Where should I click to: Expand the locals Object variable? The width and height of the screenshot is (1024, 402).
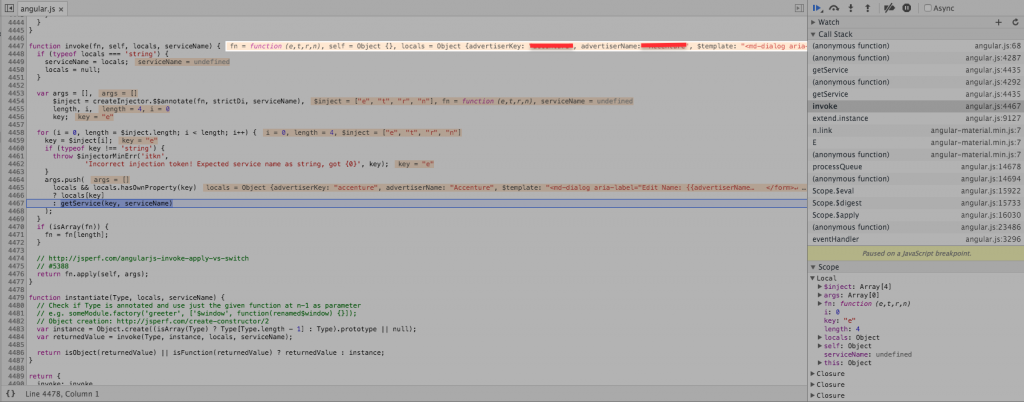point(820,337)
